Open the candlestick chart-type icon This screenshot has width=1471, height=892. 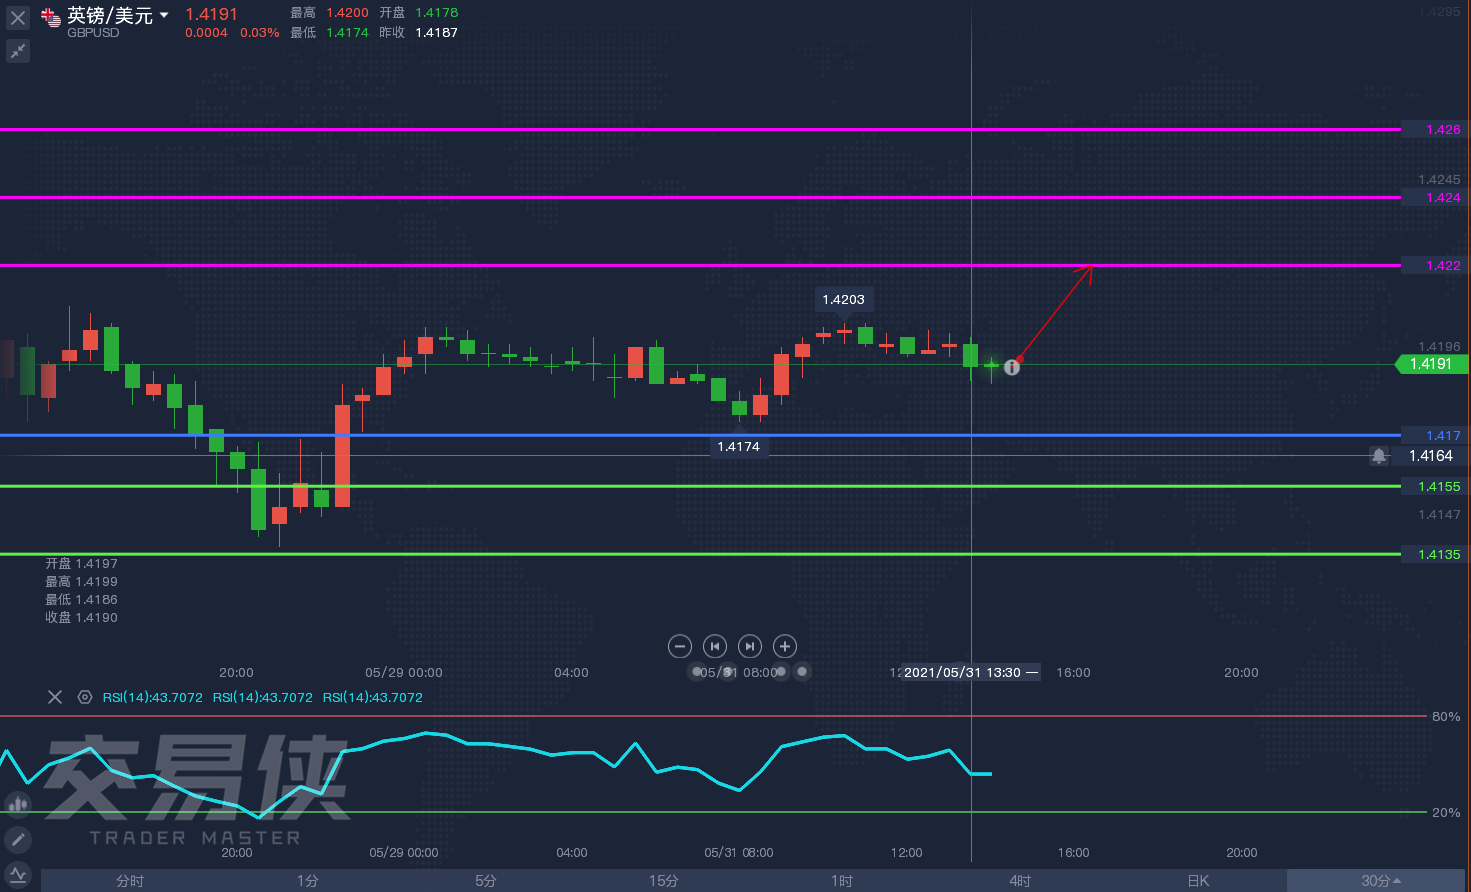pos(18,803)
